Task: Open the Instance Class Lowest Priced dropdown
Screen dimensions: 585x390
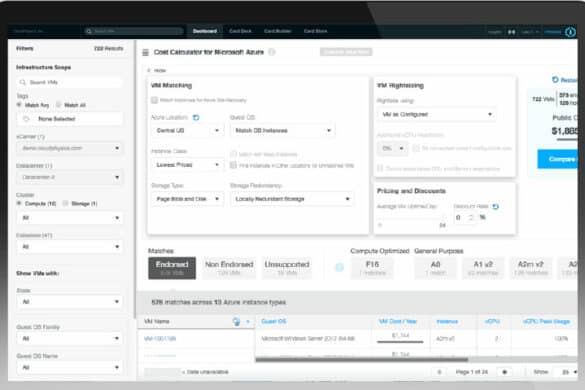Action: (x=187, y=165)
